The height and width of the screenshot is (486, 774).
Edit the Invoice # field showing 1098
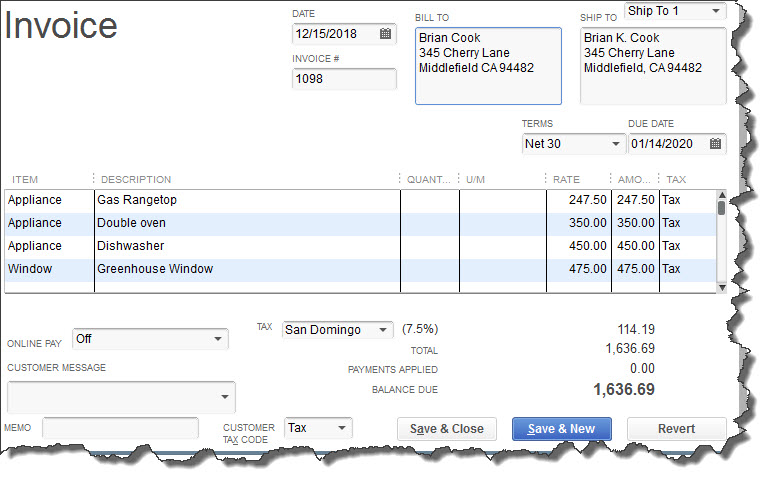coord(343,80)
